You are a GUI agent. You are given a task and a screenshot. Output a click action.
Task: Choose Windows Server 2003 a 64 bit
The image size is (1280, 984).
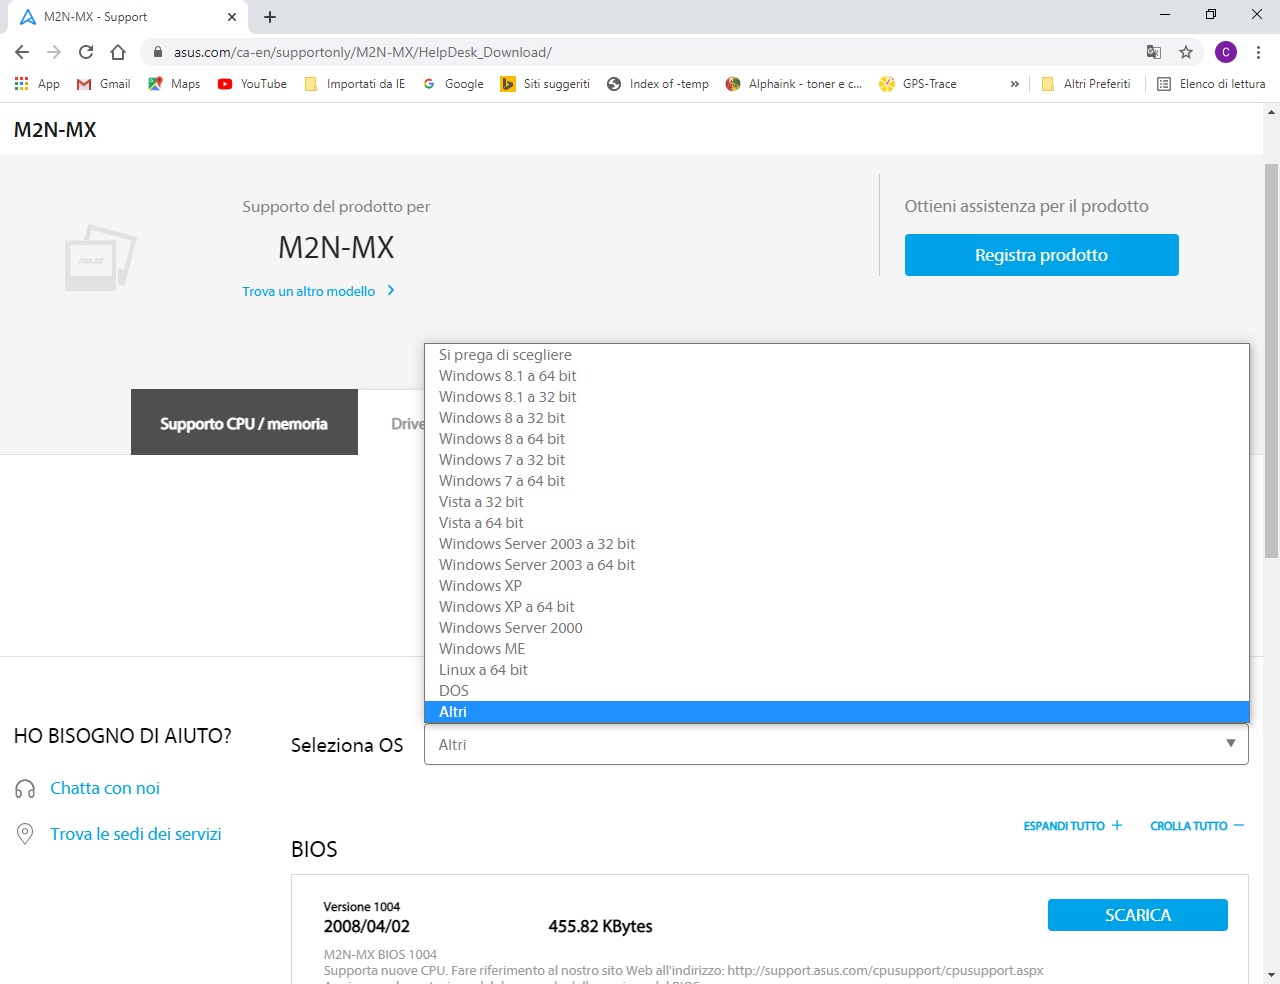coord(836,565)
